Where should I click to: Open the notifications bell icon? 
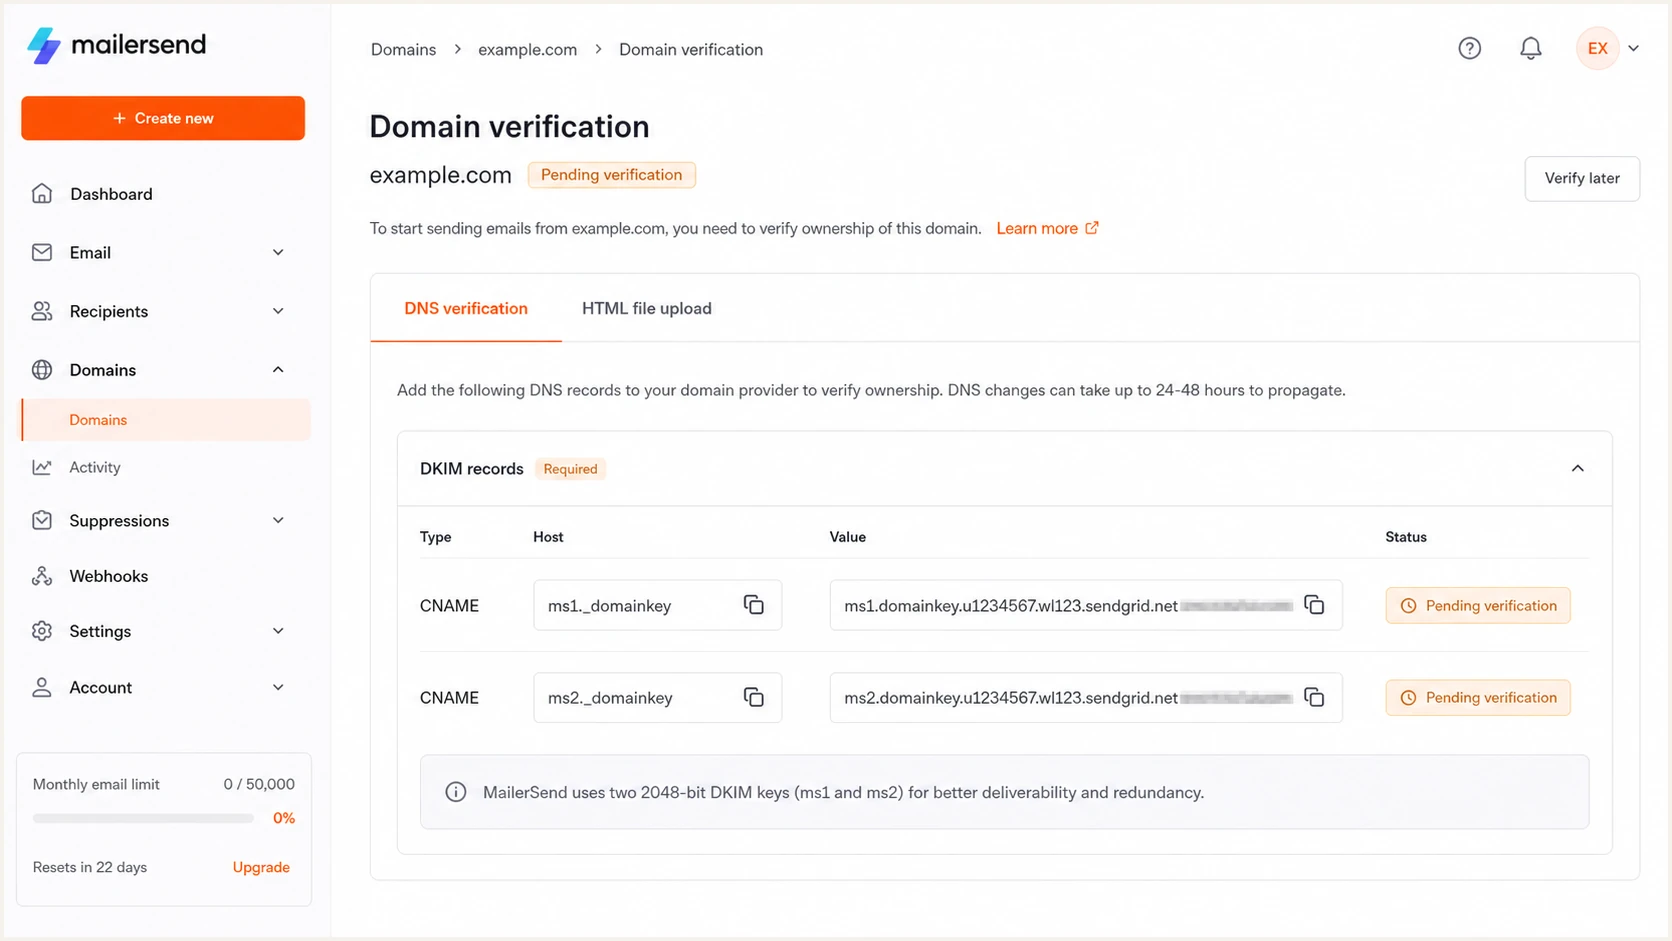1530,48
